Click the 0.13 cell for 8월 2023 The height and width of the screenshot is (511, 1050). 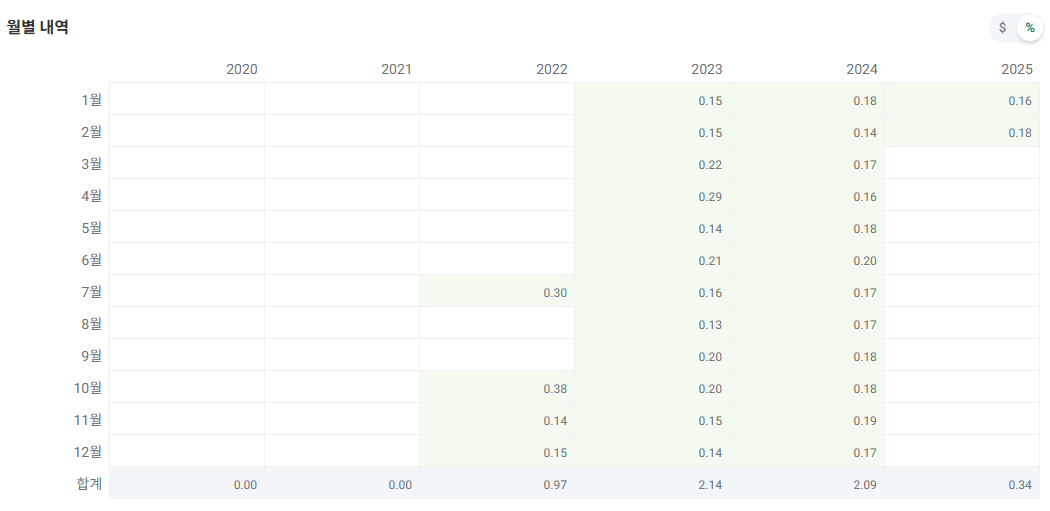tap(652, 325)
